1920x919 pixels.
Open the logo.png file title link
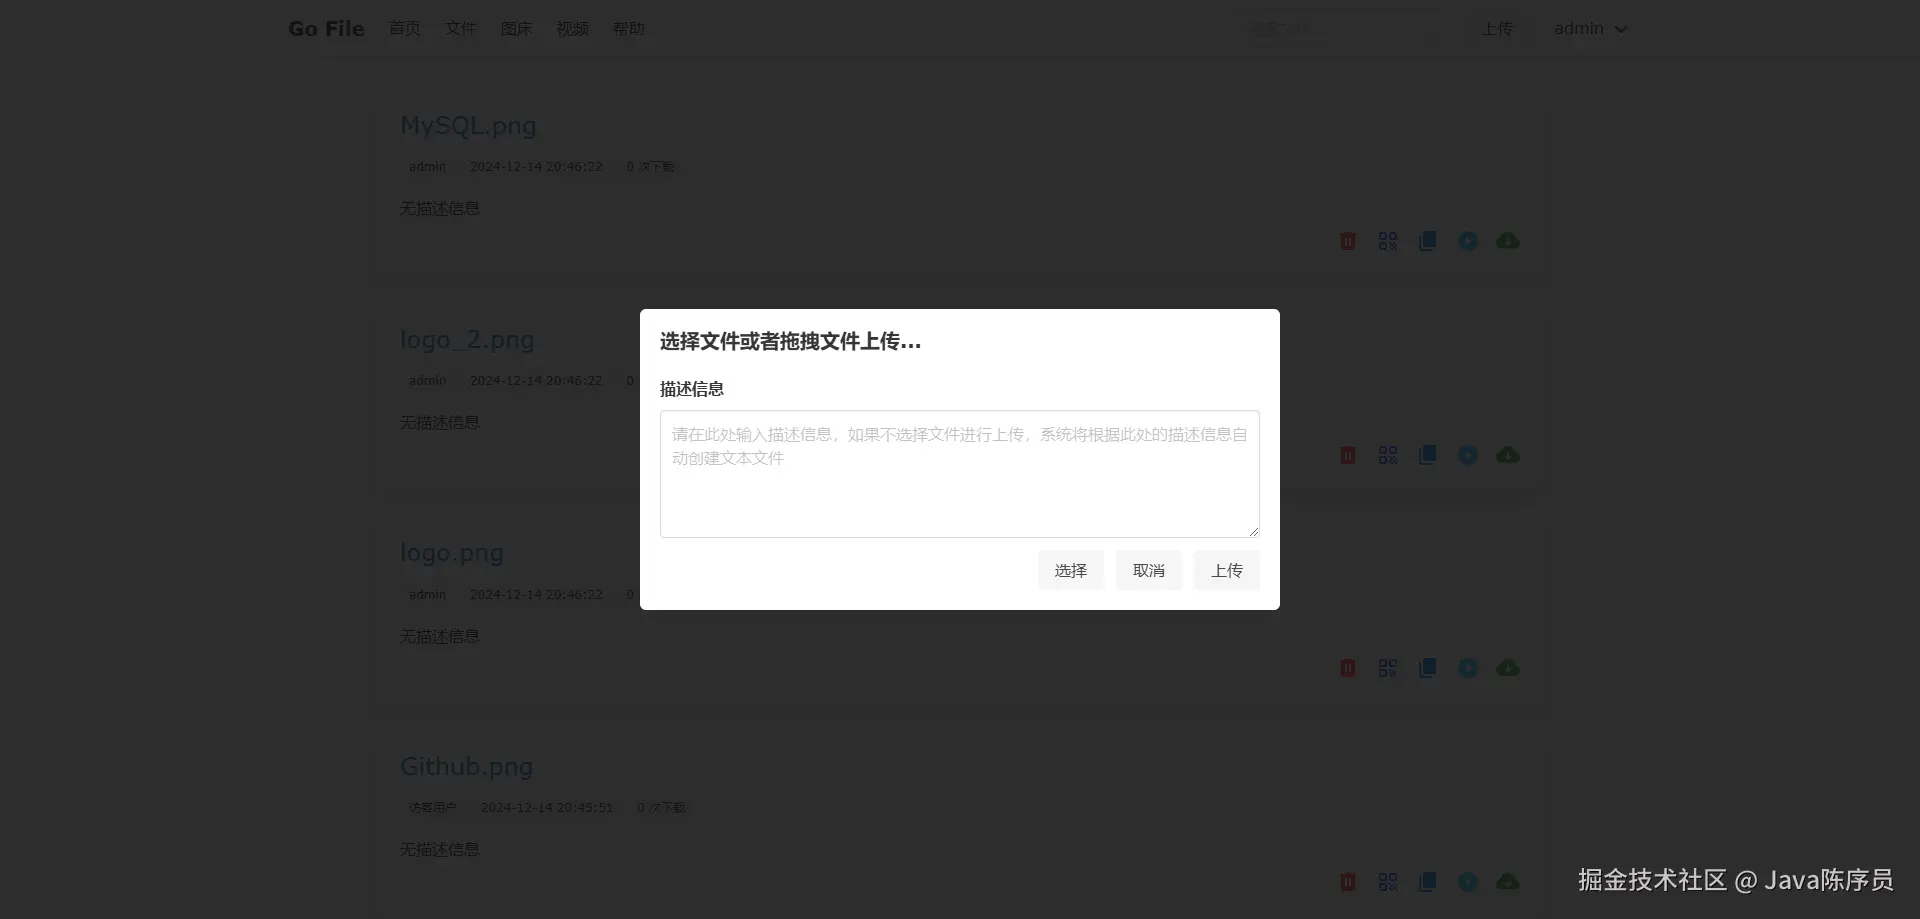(452, 553)
